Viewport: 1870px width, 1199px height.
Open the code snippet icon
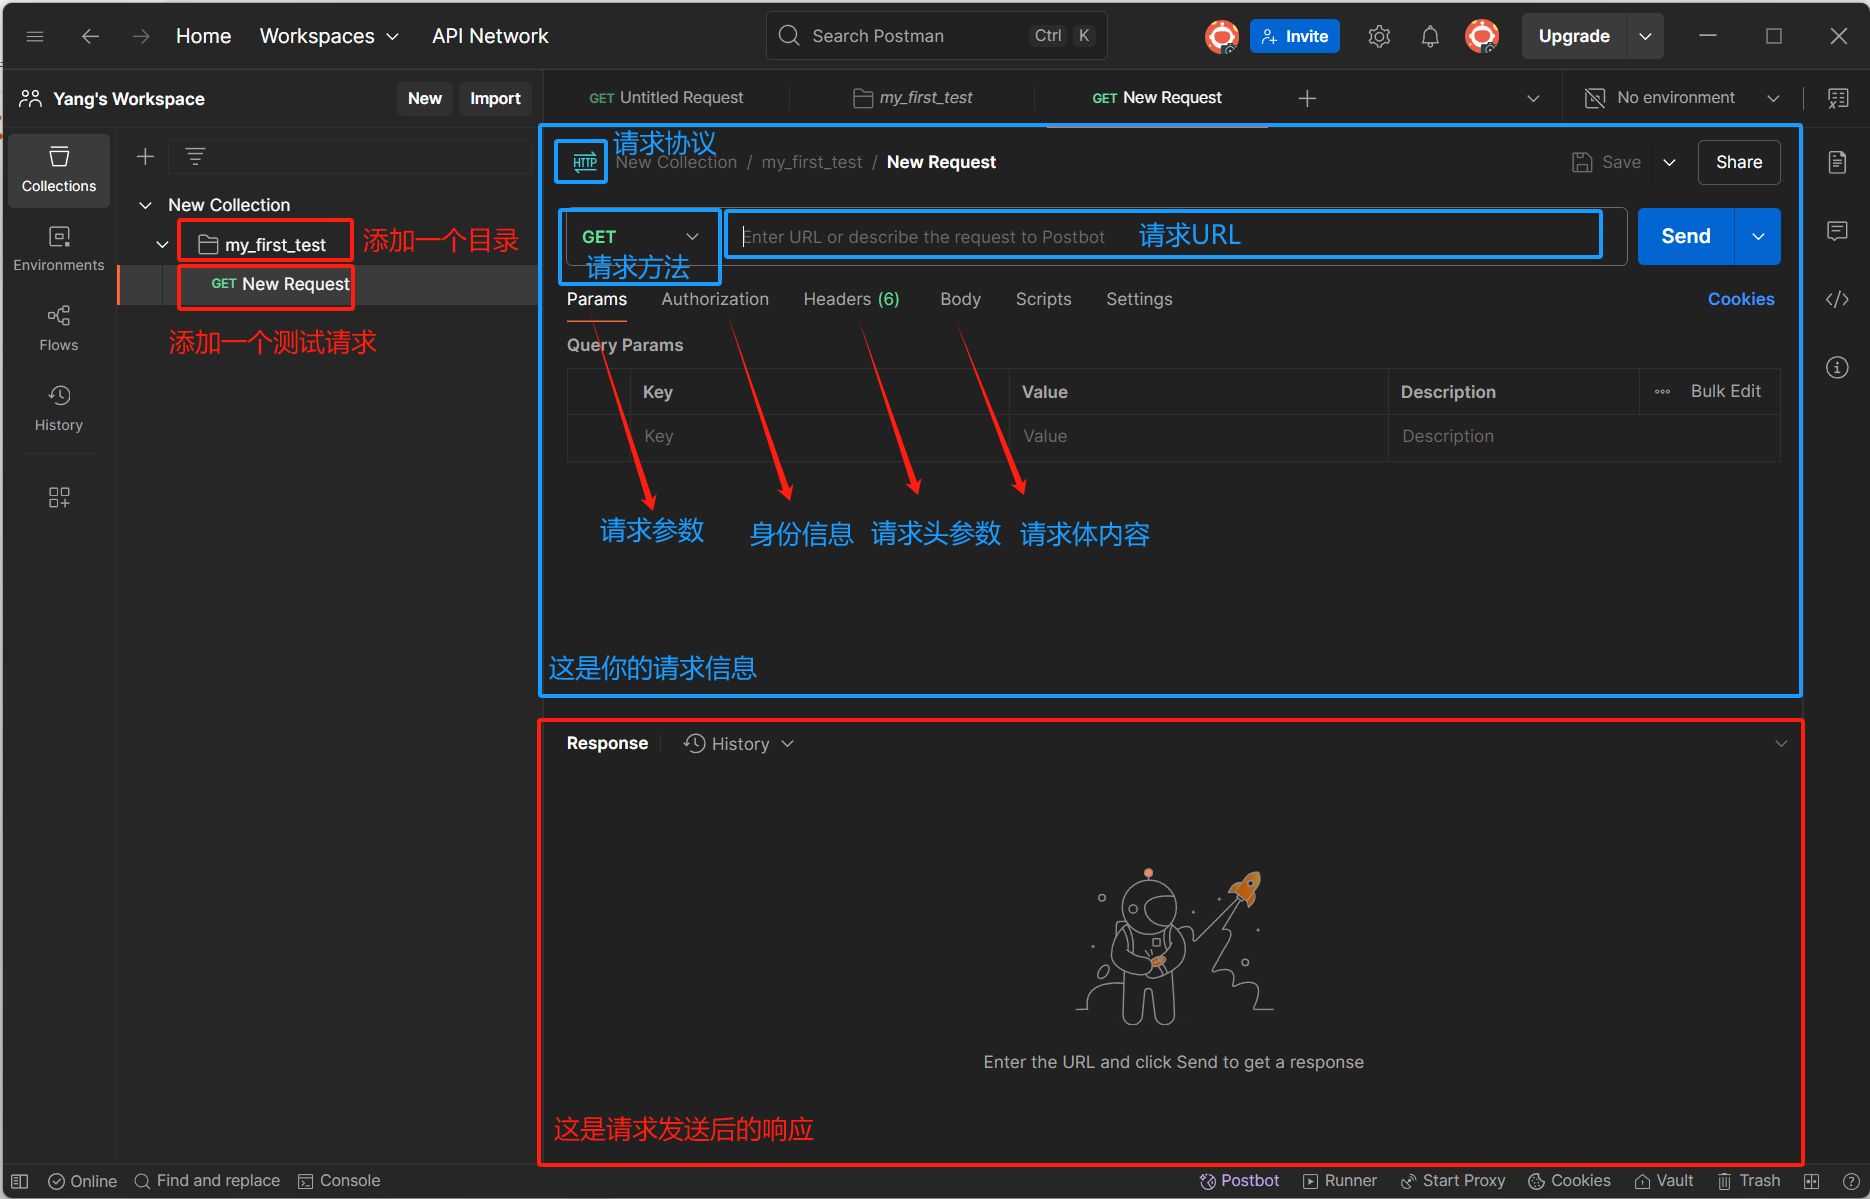(x=1837, y=299)
